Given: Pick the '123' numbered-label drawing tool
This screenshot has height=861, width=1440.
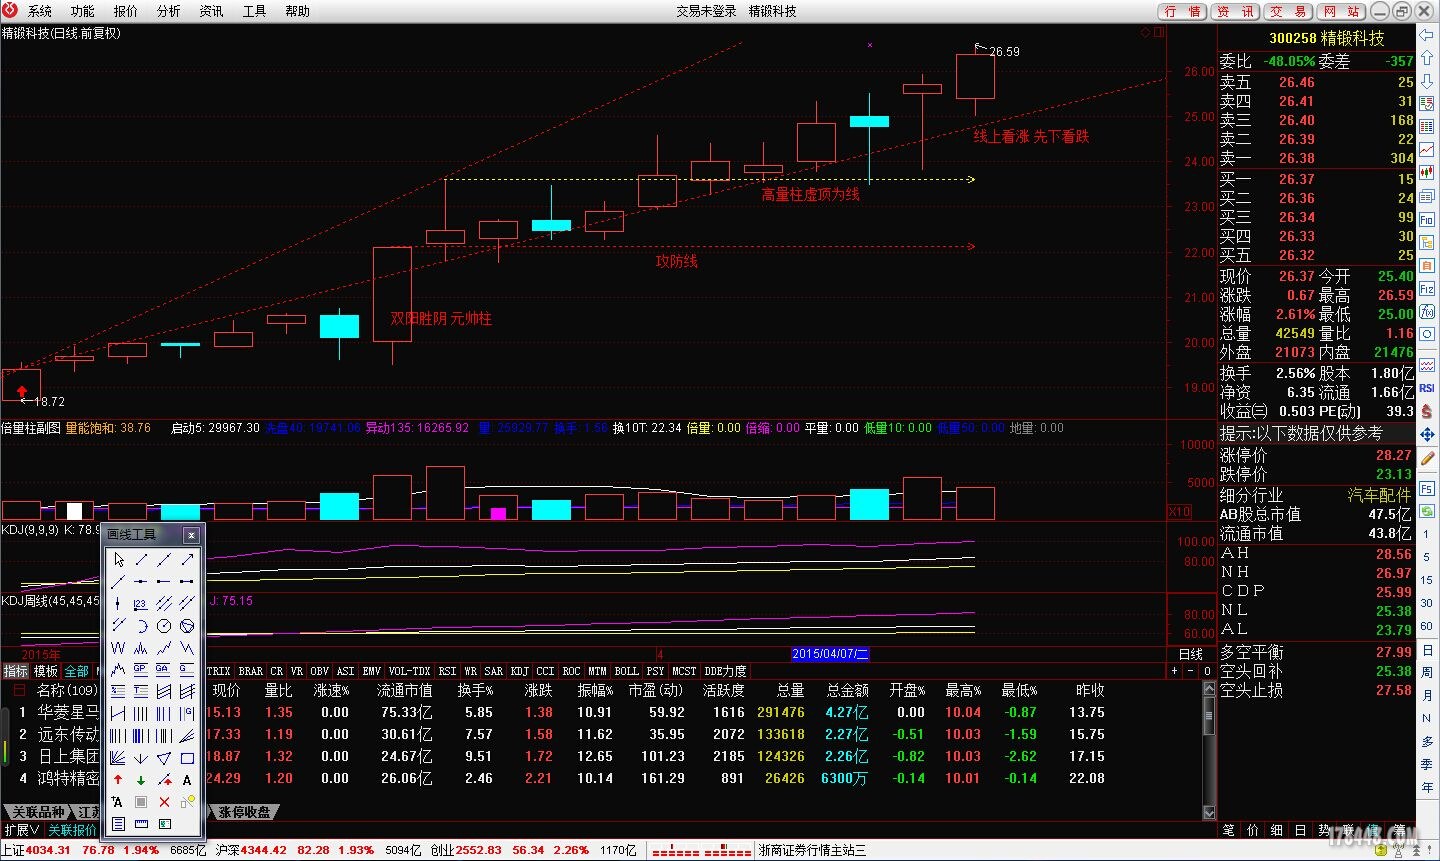Looking at the screenshot, I should coord(141,604).
